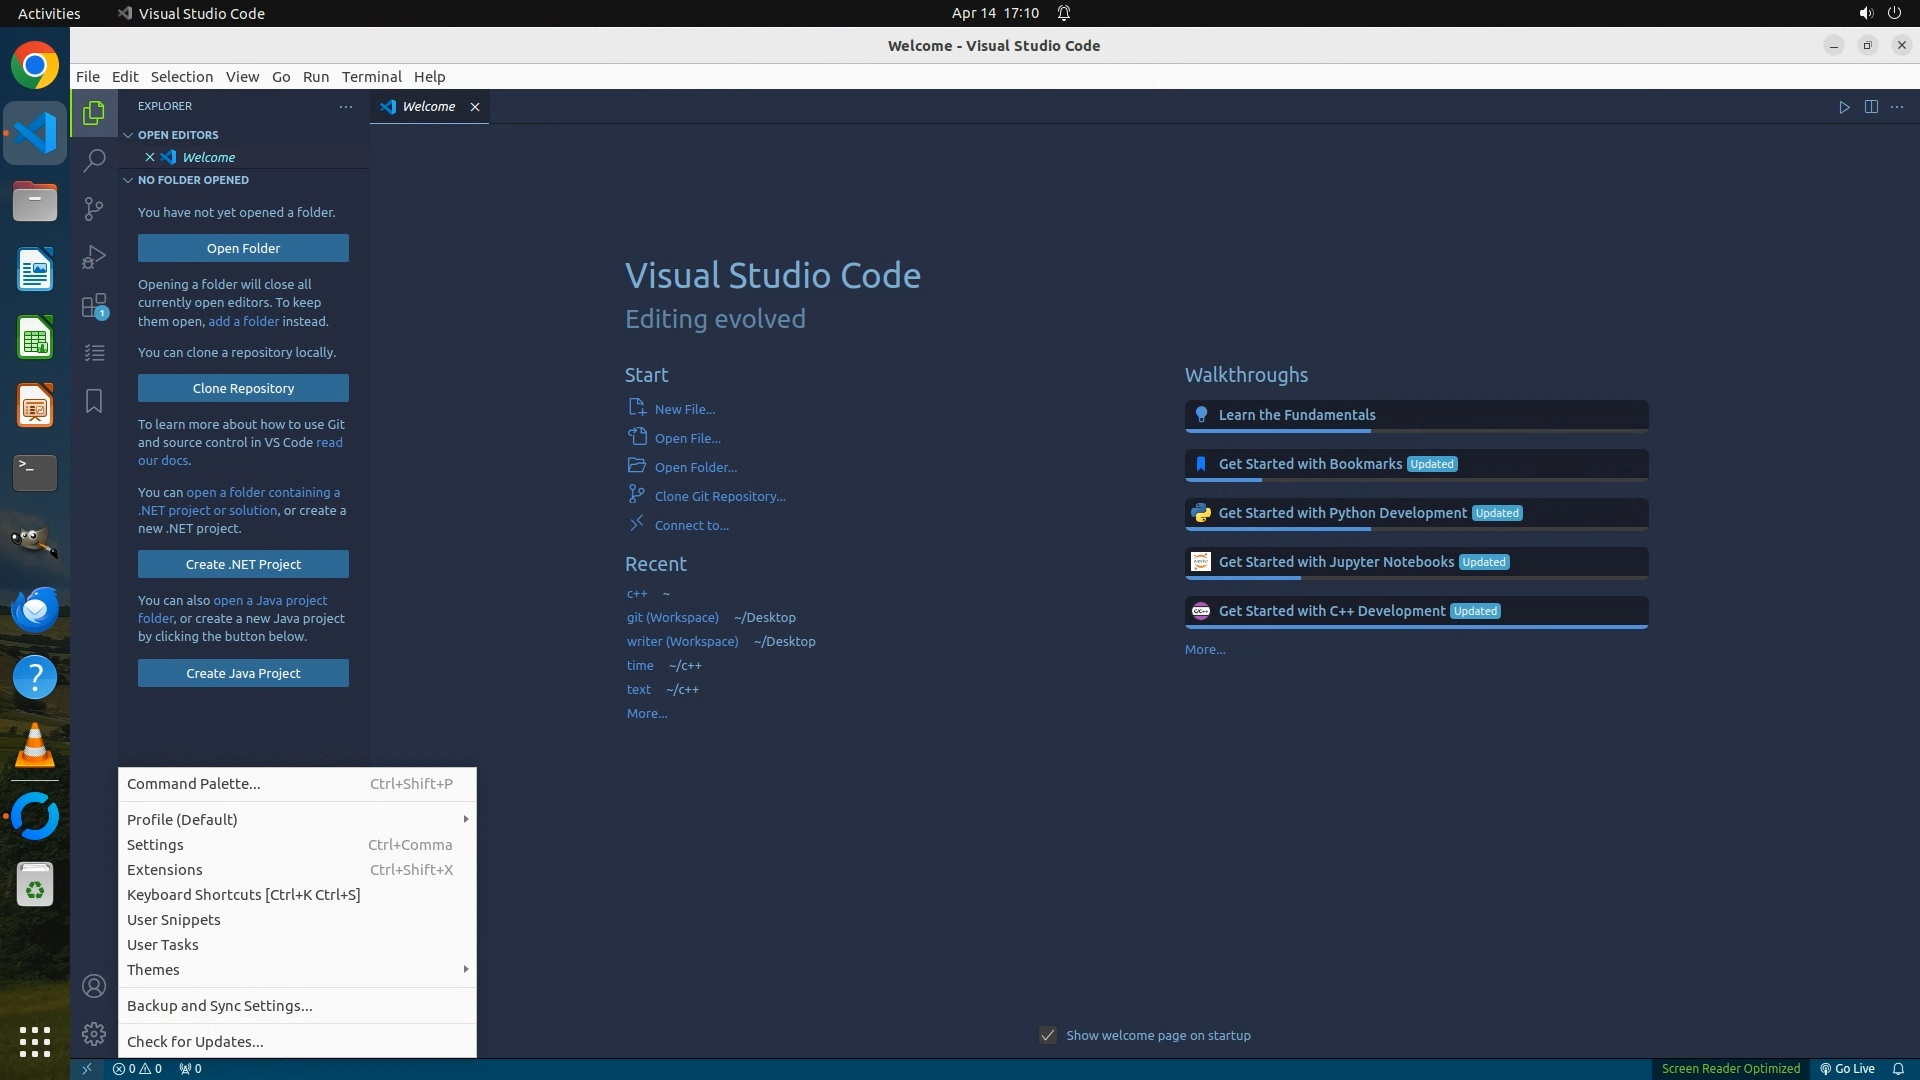Click the Run play icon at top right
Screen dimensions: 1920x1080
[1844, 107]
